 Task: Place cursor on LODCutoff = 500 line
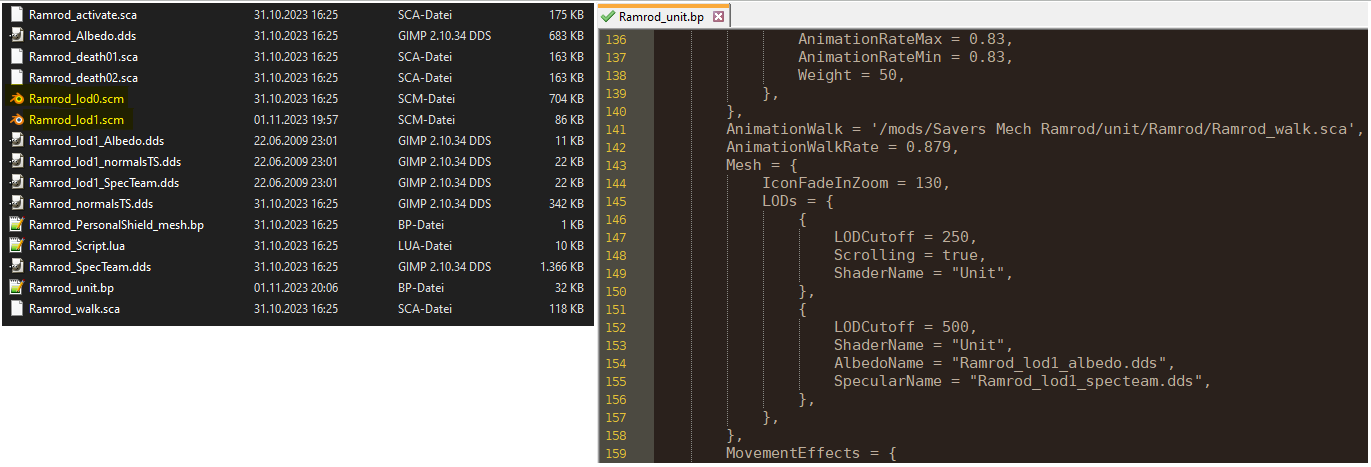[x=905, y=327]
